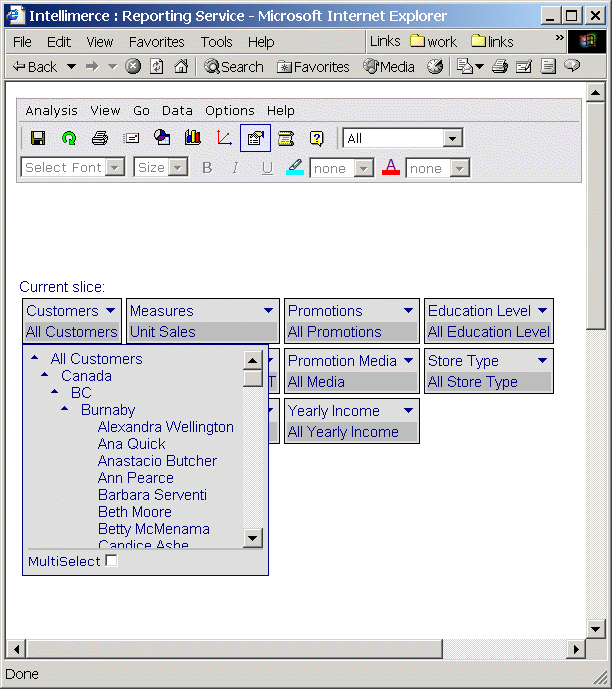
Task: Click the page horizontal scroll right arrow
Action: 576,649
